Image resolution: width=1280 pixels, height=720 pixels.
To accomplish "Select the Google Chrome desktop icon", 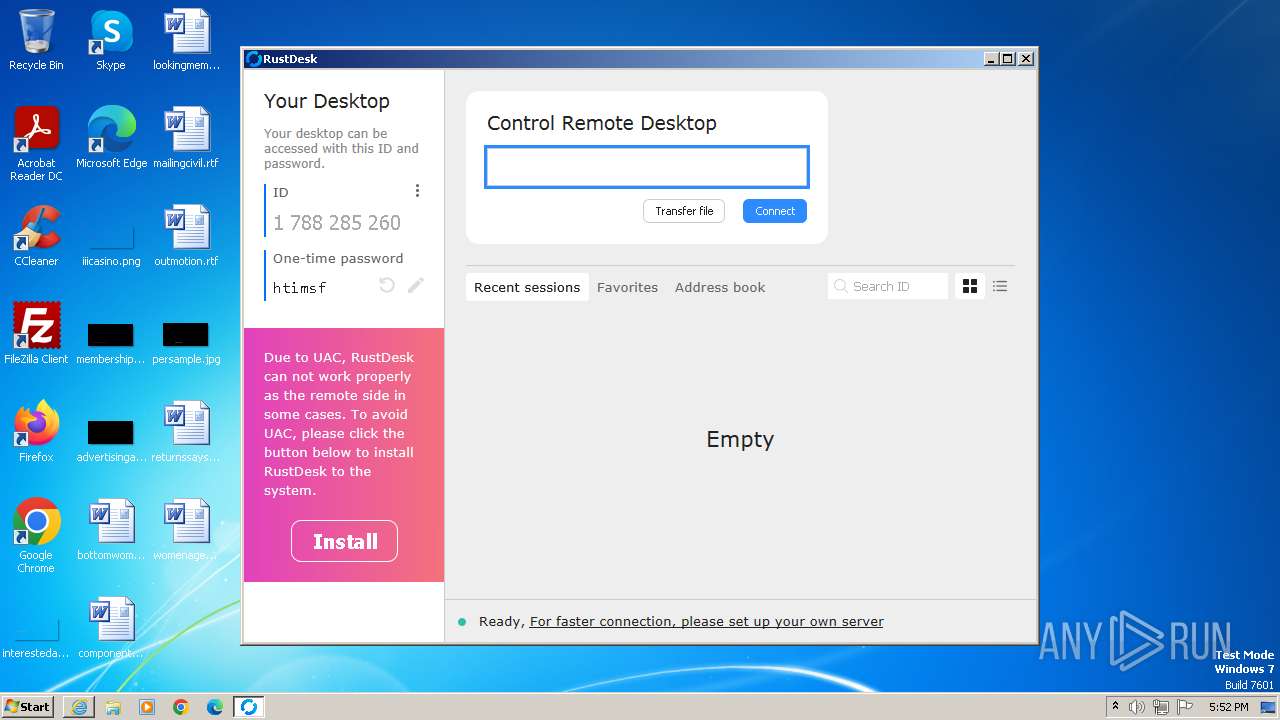I will pos(36,536).
